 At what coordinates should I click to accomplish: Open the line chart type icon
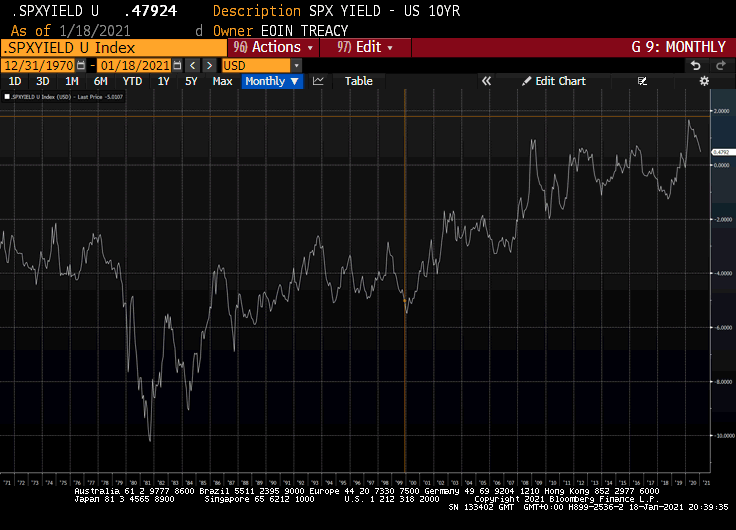tap(318, 81)
